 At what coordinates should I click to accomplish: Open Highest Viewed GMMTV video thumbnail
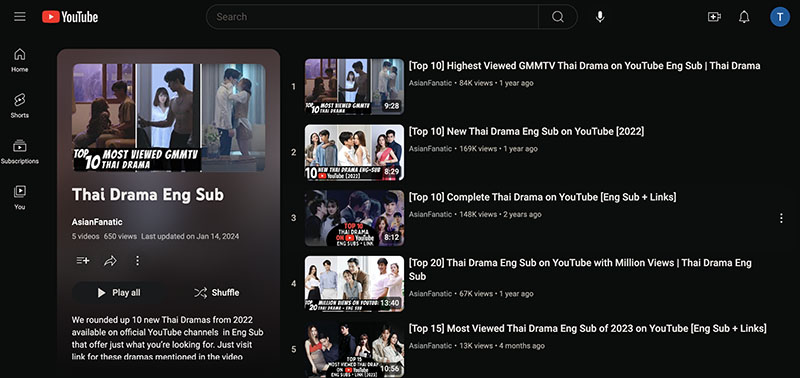tap(354, 87)
